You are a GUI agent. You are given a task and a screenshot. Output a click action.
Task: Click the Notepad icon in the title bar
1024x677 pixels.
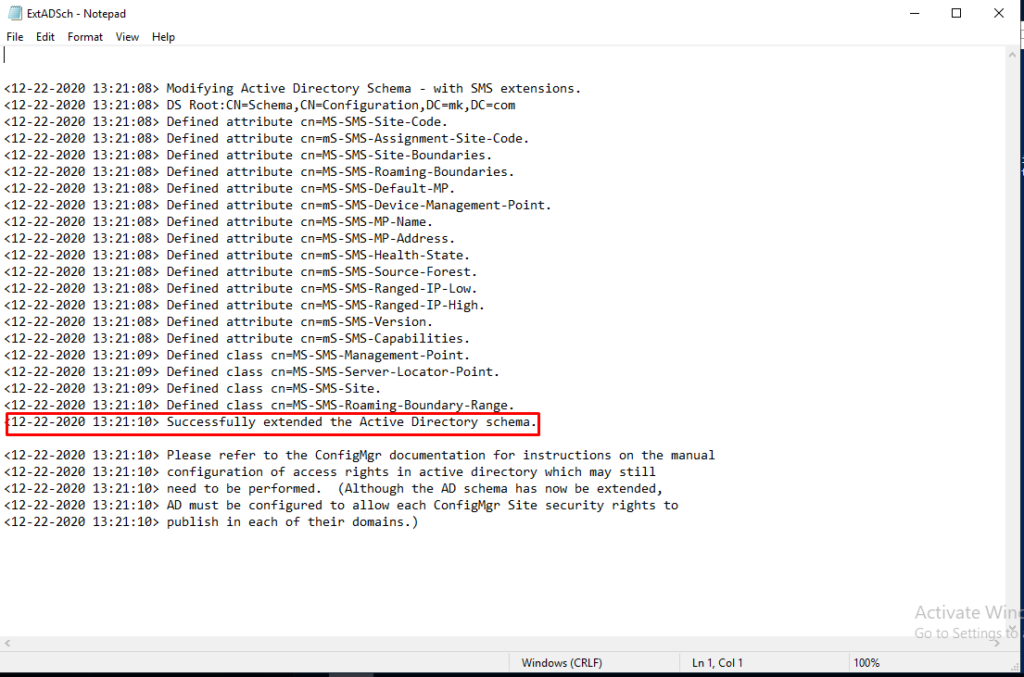point(14,13)
